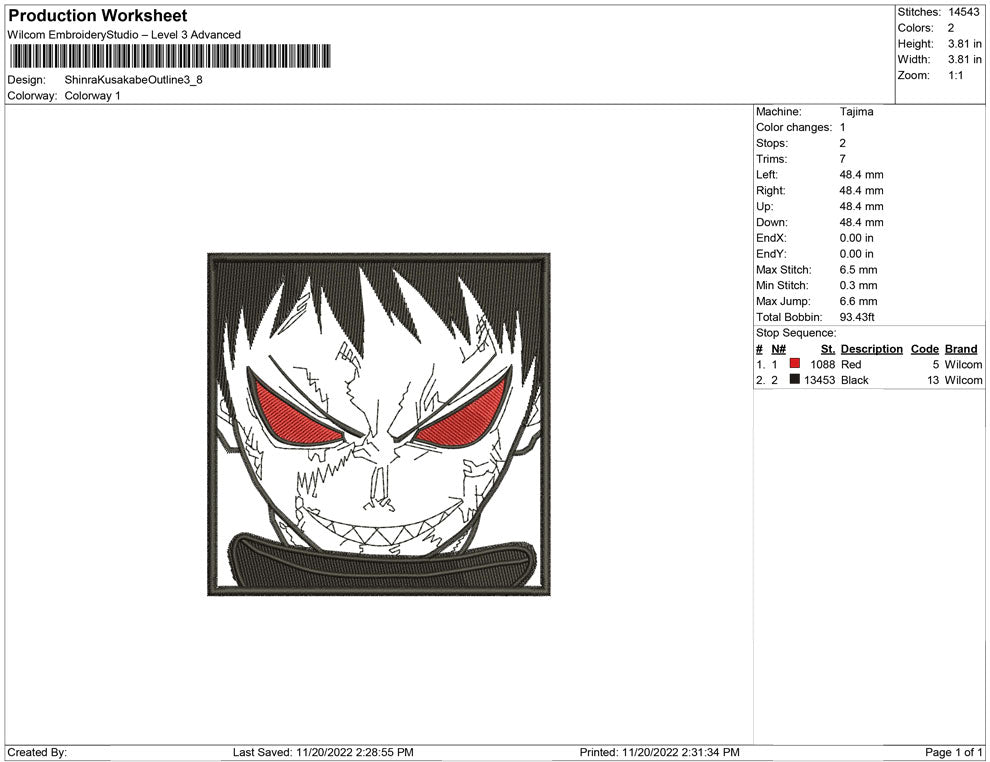Click the "Up:" measurement label

tap(764, 206)
